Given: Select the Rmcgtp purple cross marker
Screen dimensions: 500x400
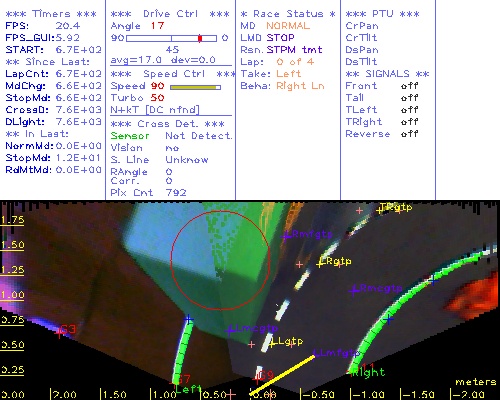Looking at the screenshot, I should point(354,290).
